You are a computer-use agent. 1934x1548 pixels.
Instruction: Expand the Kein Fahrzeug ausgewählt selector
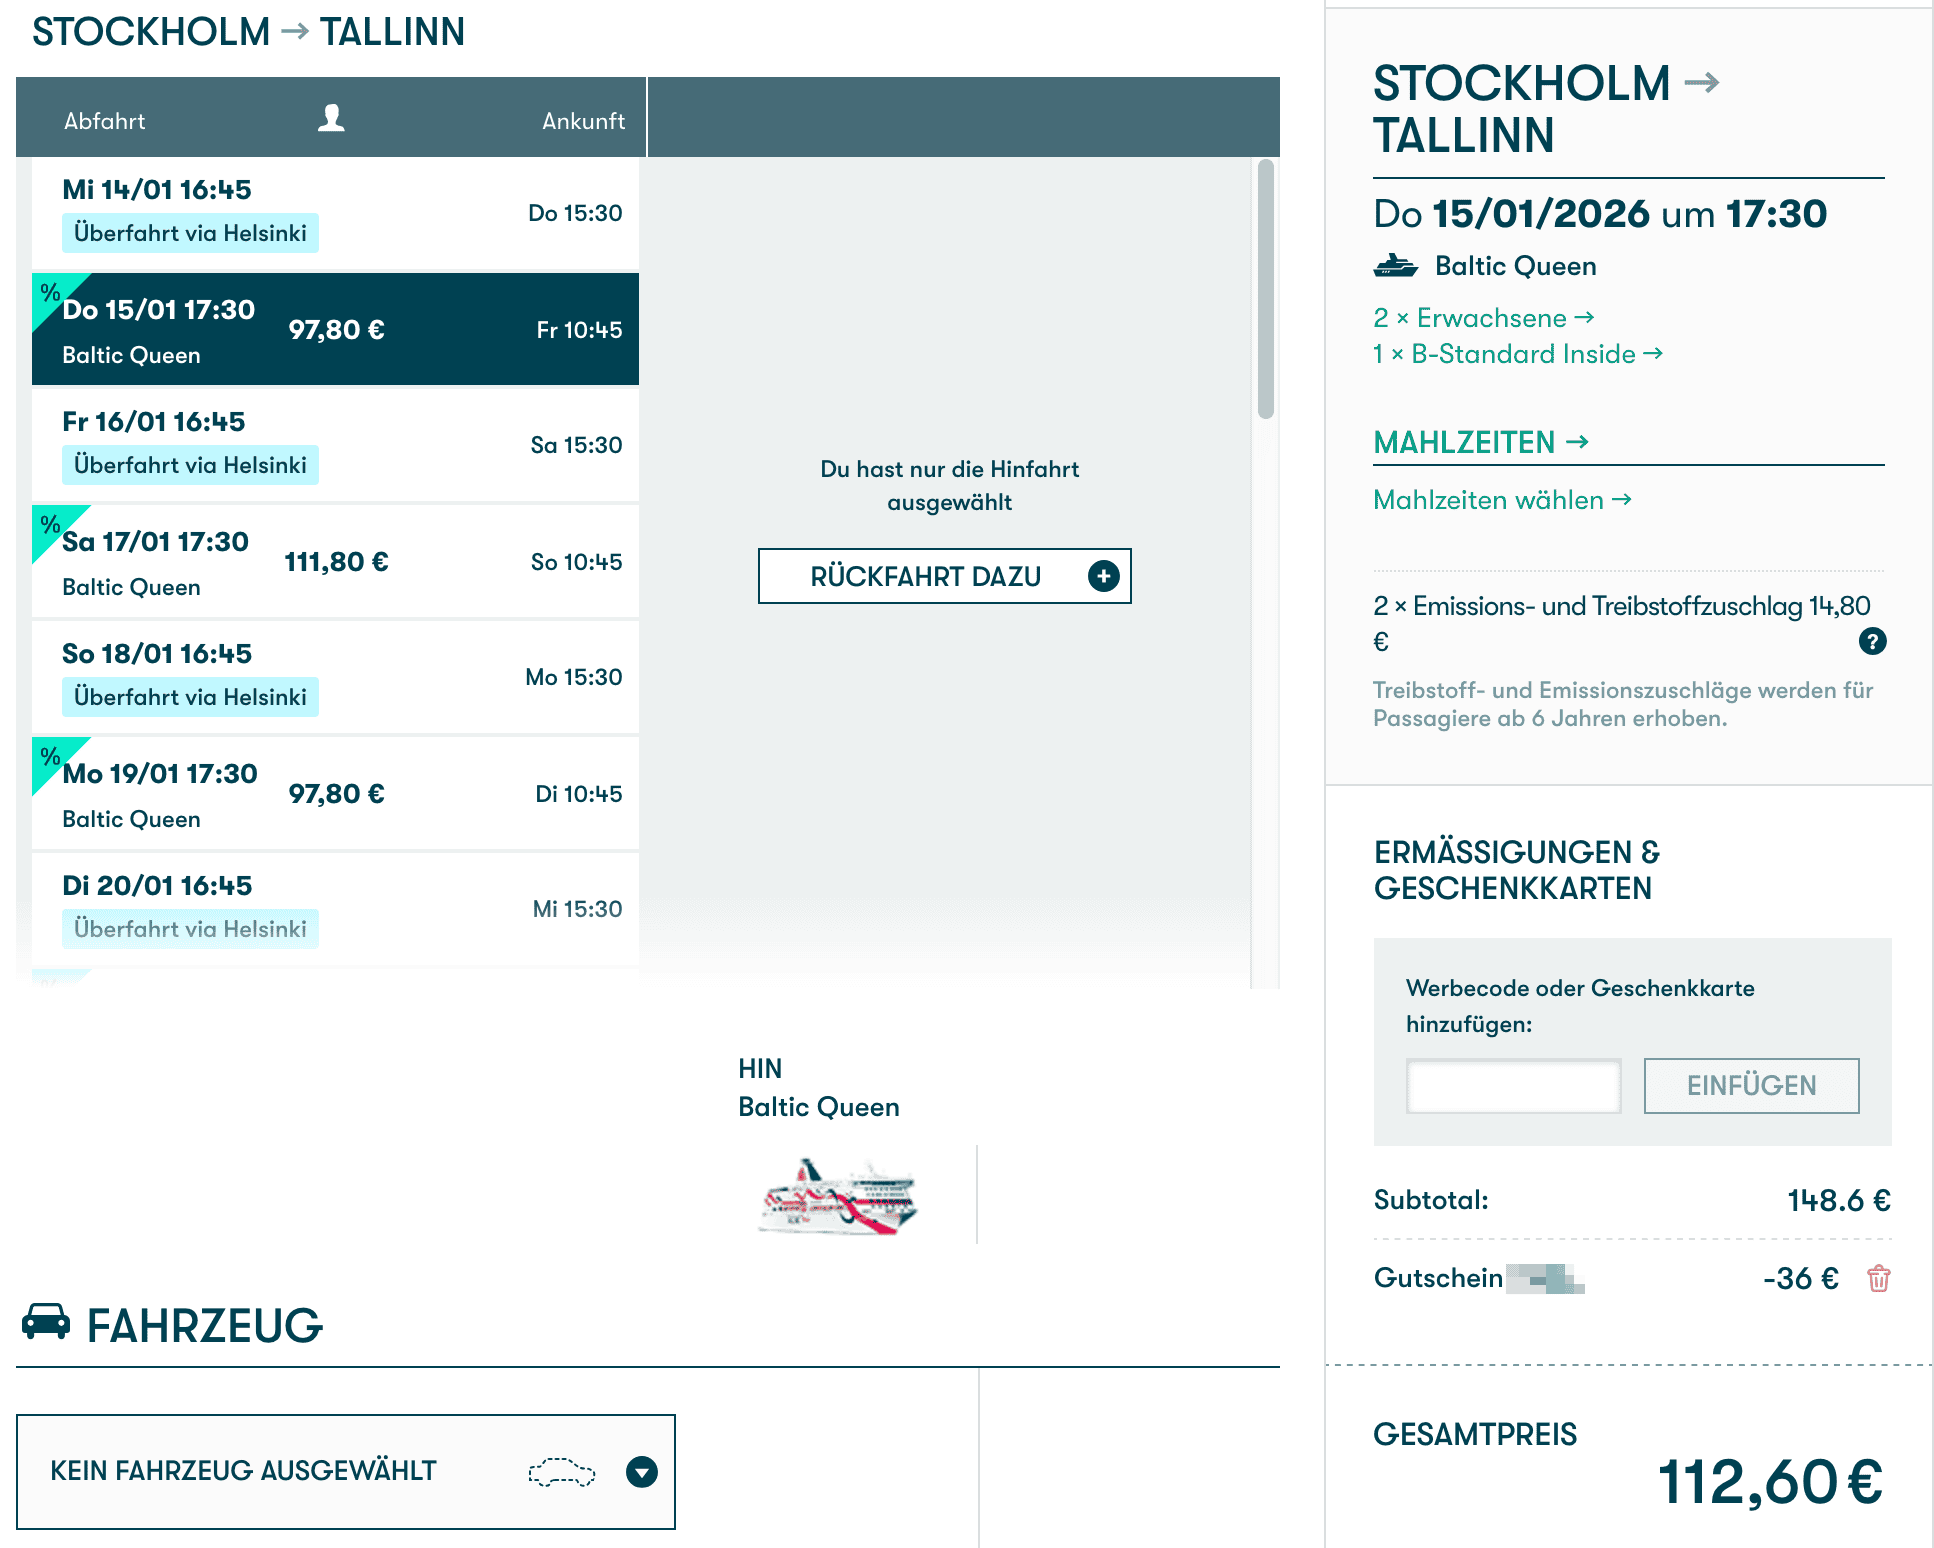click(x=244, y=1471)
